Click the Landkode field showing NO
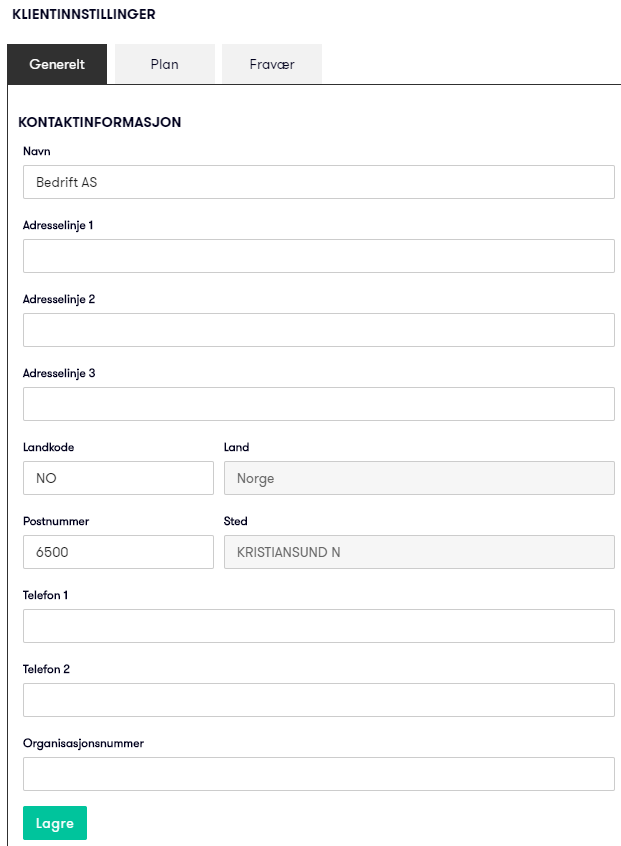The width and height of the screenshot is (621, 846). pyautogui.click(x=118, y=477)
